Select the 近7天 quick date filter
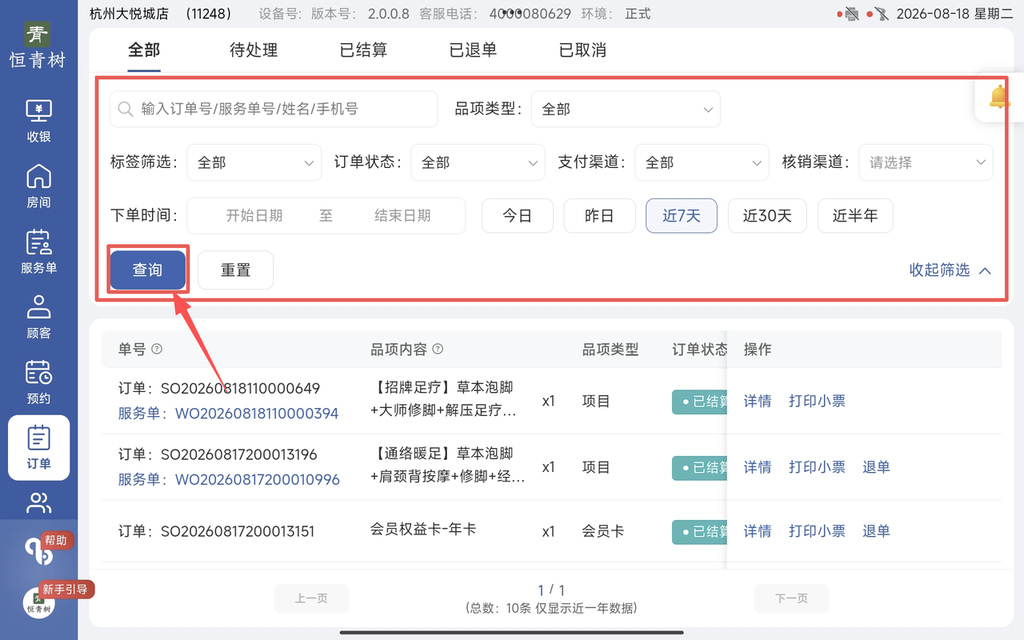 (x=681, y=216)
